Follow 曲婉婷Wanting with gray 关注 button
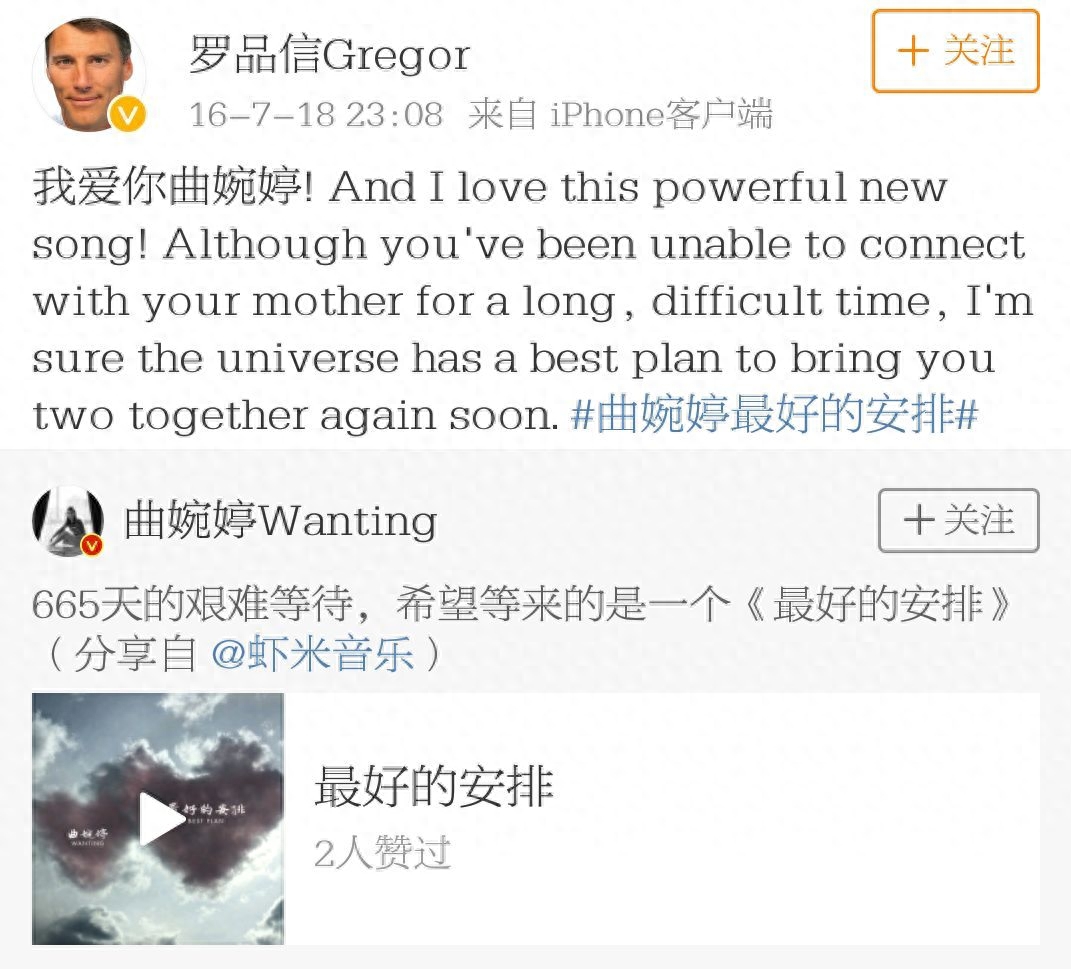The height and width of the screenshot is (969, 1071). coord(958,520)
